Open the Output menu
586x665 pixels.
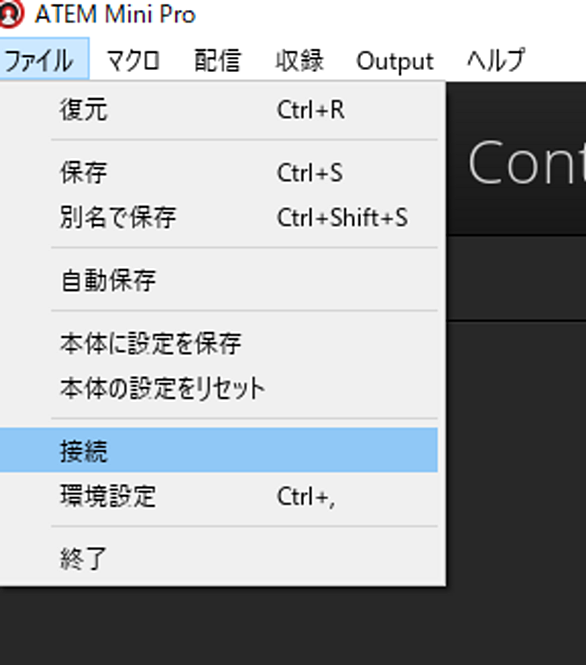click(x=395, y=61)
